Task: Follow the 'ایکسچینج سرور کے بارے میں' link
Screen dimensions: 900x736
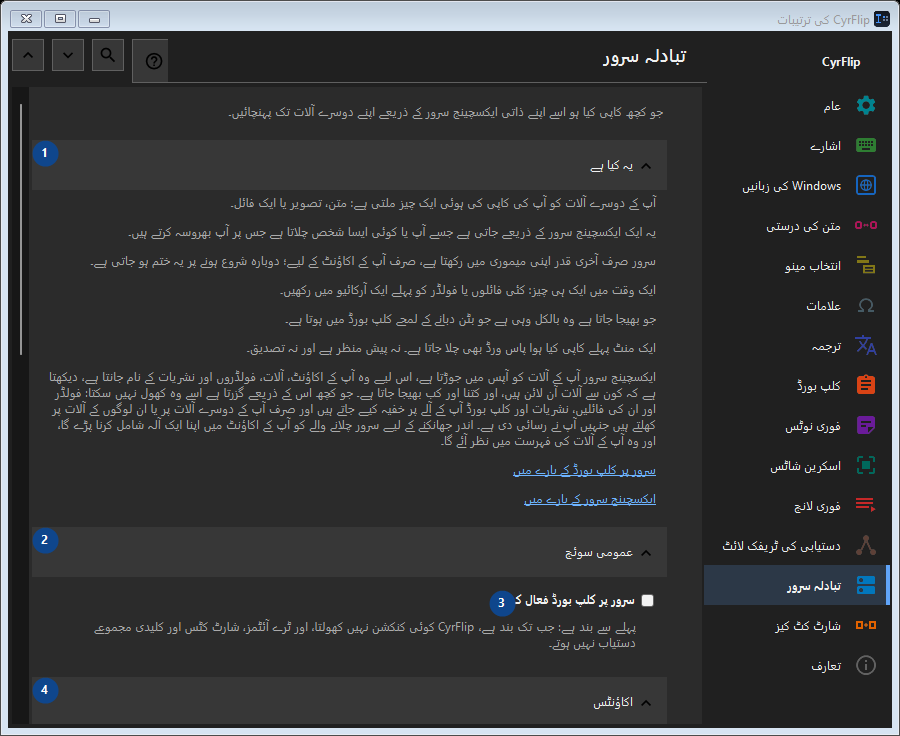Action: 590,499
